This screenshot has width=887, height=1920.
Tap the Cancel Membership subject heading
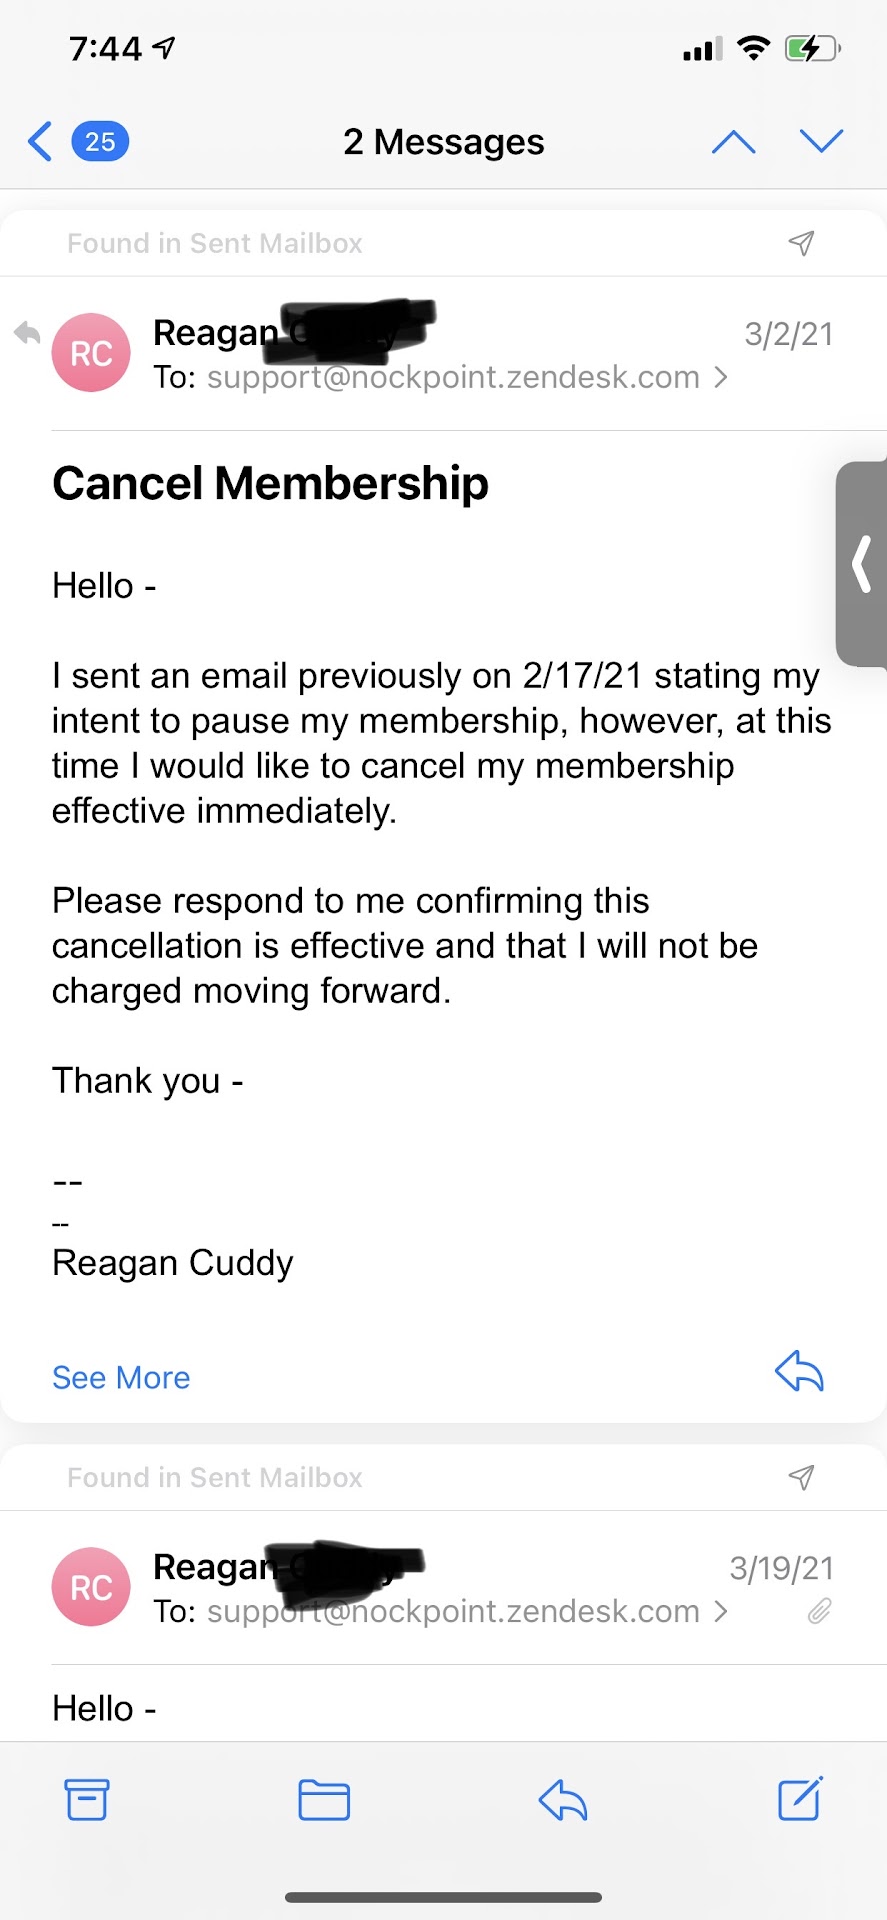270,484
